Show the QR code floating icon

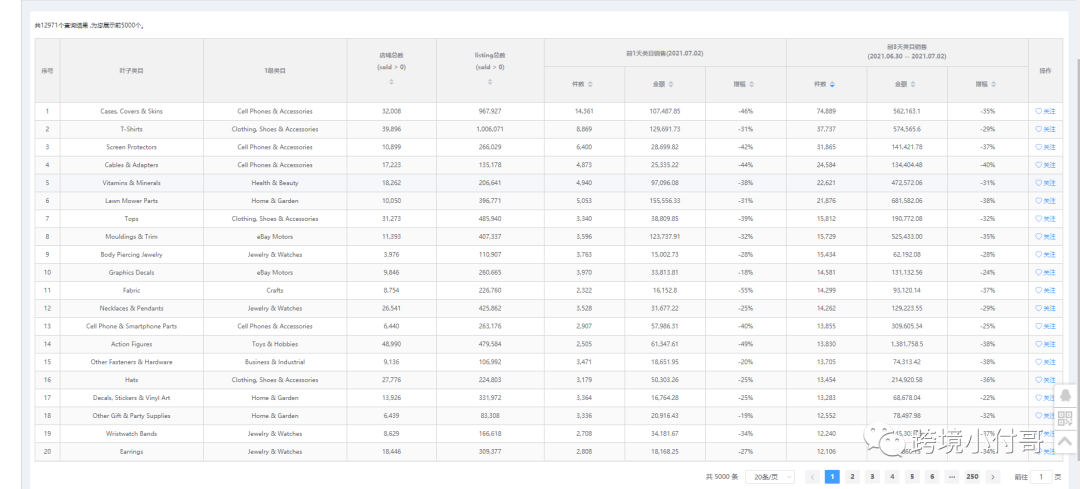[x=1065, y=419]
